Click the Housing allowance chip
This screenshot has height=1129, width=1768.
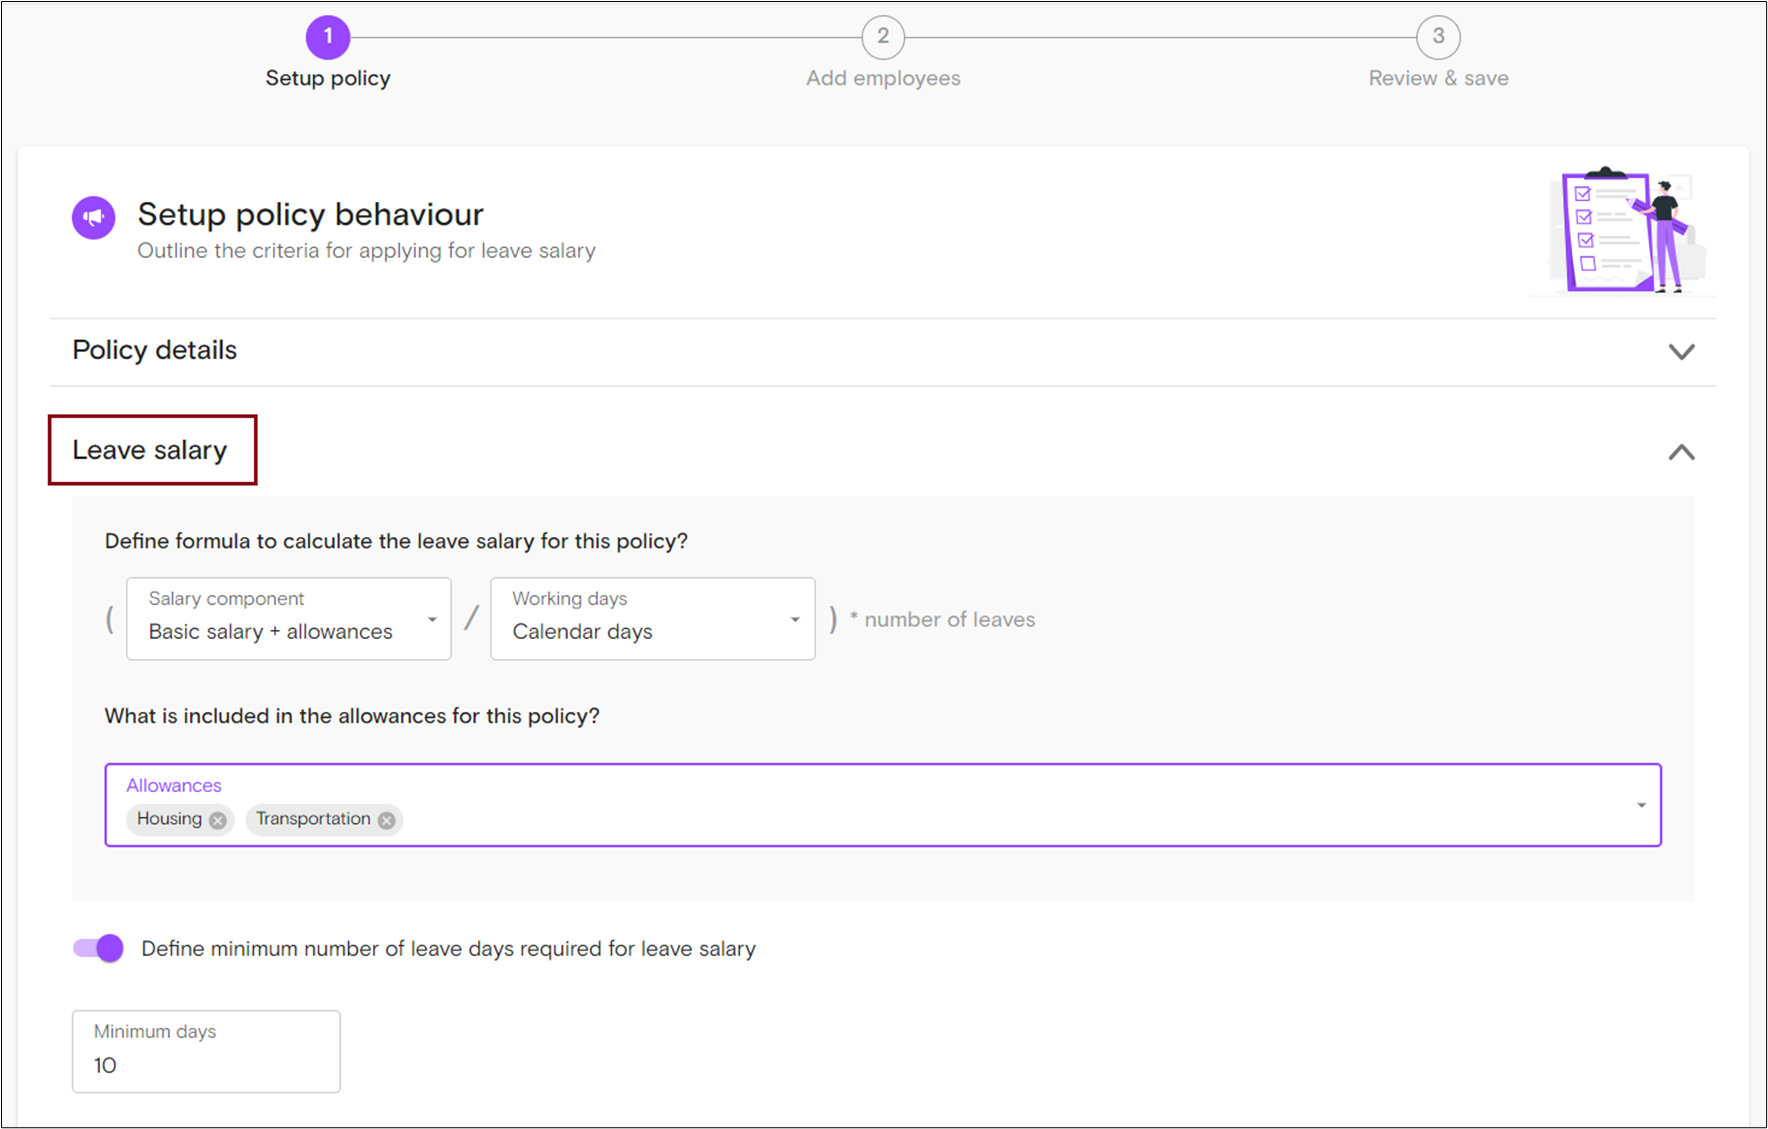pos(169,819)
